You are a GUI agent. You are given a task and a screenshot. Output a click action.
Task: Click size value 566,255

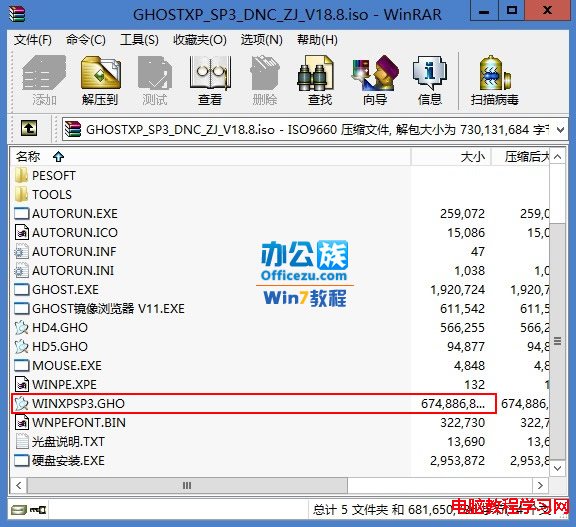[x=463, y=328]
